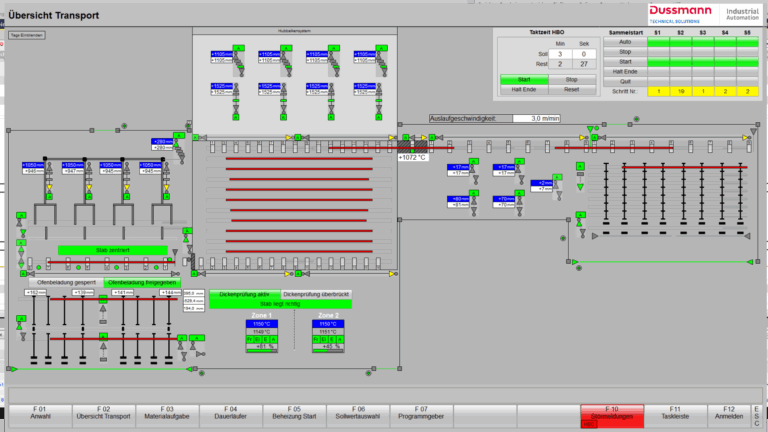Image resolution: width=768 pixels, height=432 pixels.
Task: Click the Sammelstart Quit button
Action: point(625,80)
